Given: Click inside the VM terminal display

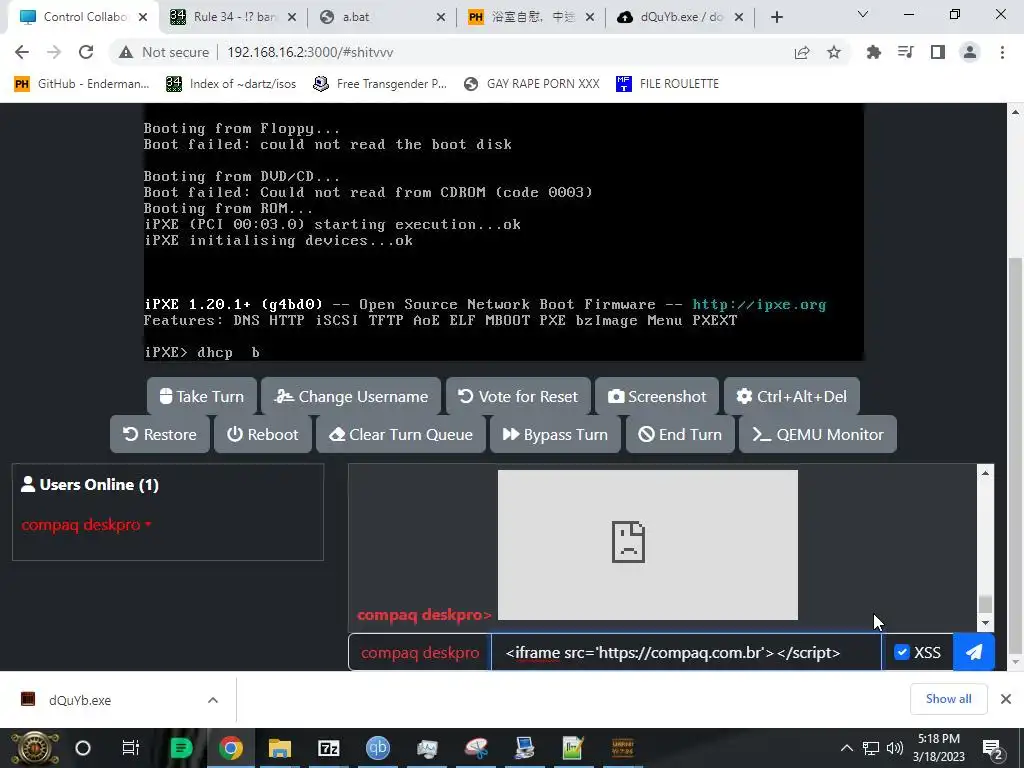Looking at the screenshot, I should (x=504, y=232).
